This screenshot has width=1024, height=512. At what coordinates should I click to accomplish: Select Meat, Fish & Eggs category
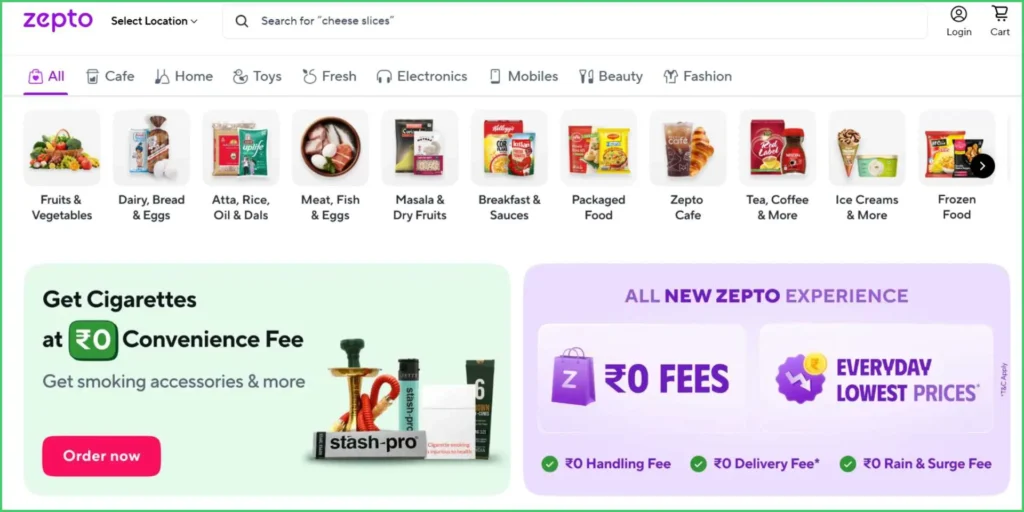pyautogui.click(x=330, y=167)
